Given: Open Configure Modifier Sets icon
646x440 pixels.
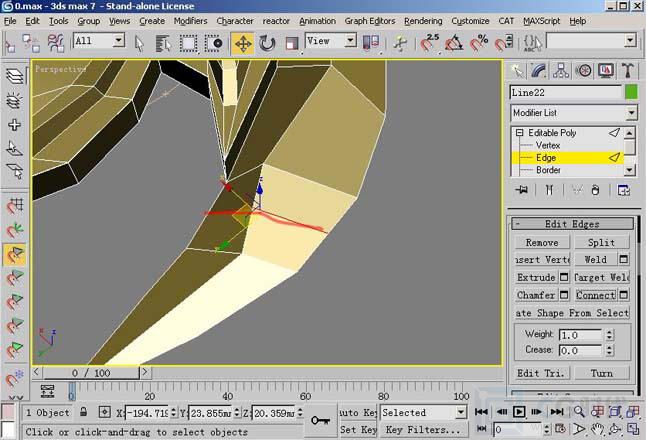Looking at the screenshot, I should tap(623, 190).
